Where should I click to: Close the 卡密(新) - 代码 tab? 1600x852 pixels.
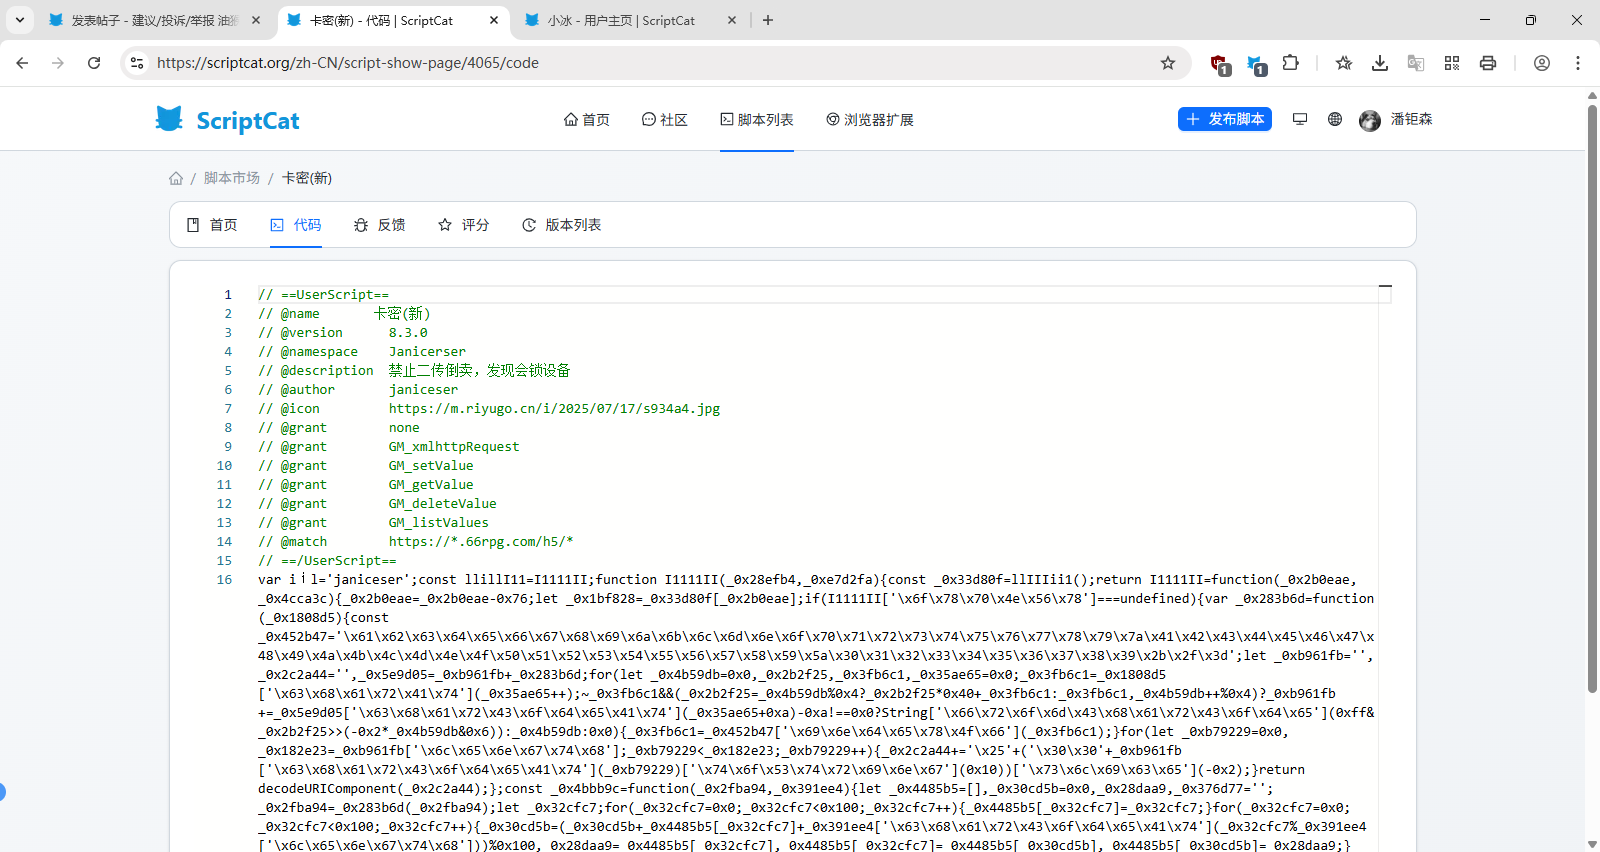pyautogui.click(x=494, y=20)
